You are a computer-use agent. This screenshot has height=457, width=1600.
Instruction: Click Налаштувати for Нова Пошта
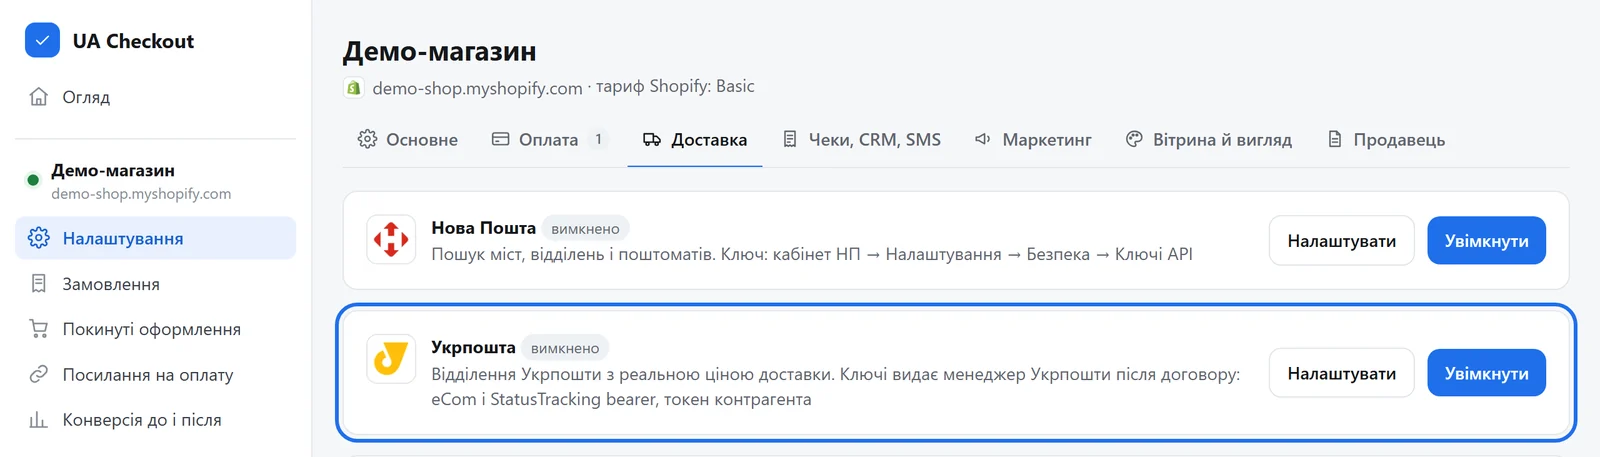tap(1341, 241)
